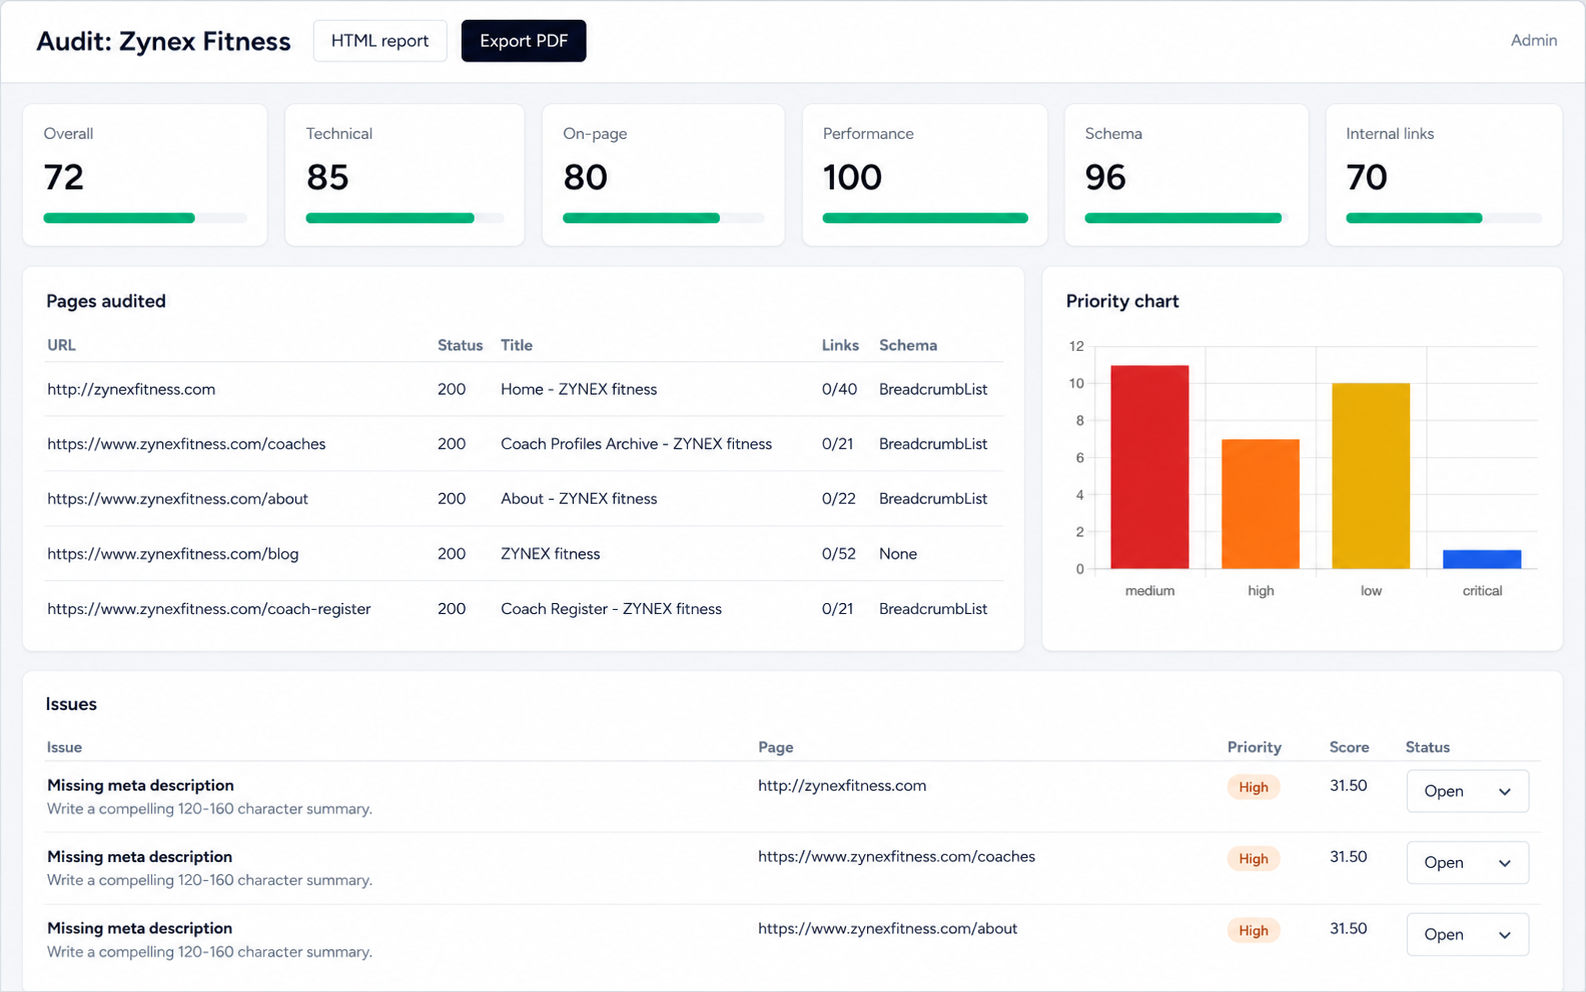Click the 'Coach Register - ZYNEX fitness' title
This screenshot has width=1586, height=992.
[611, 609]
